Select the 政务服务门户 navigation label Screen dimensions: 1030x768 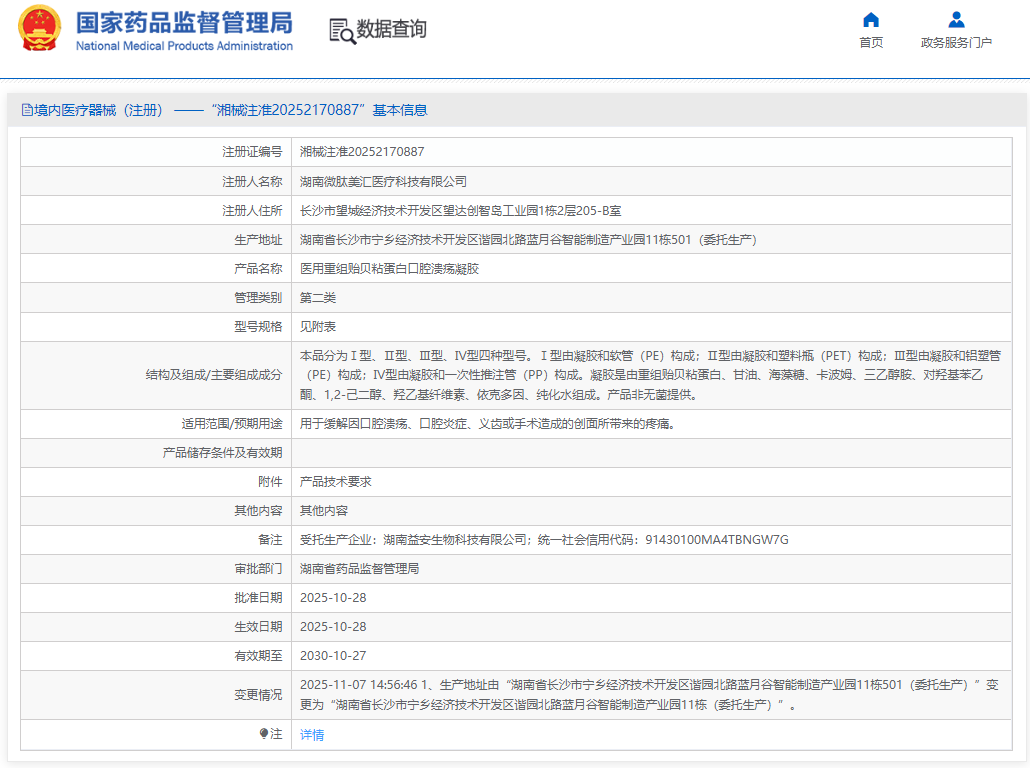pos(954,41)
